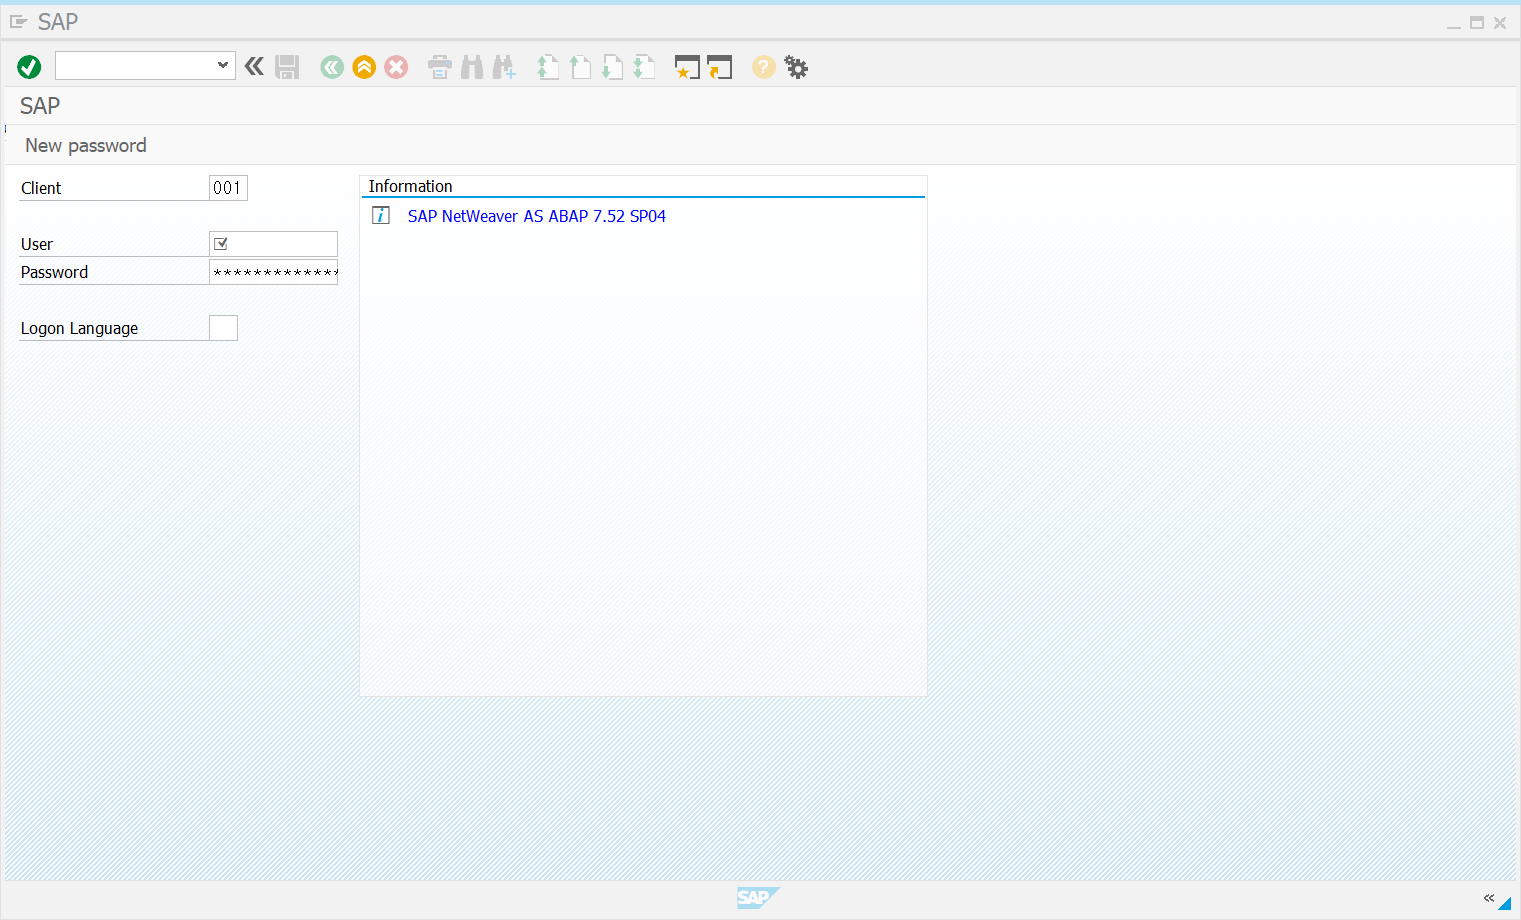Image resolution: width=1521 pixels, height=920 pixels.
Task: Click the New password button
Action: [86, 146]
